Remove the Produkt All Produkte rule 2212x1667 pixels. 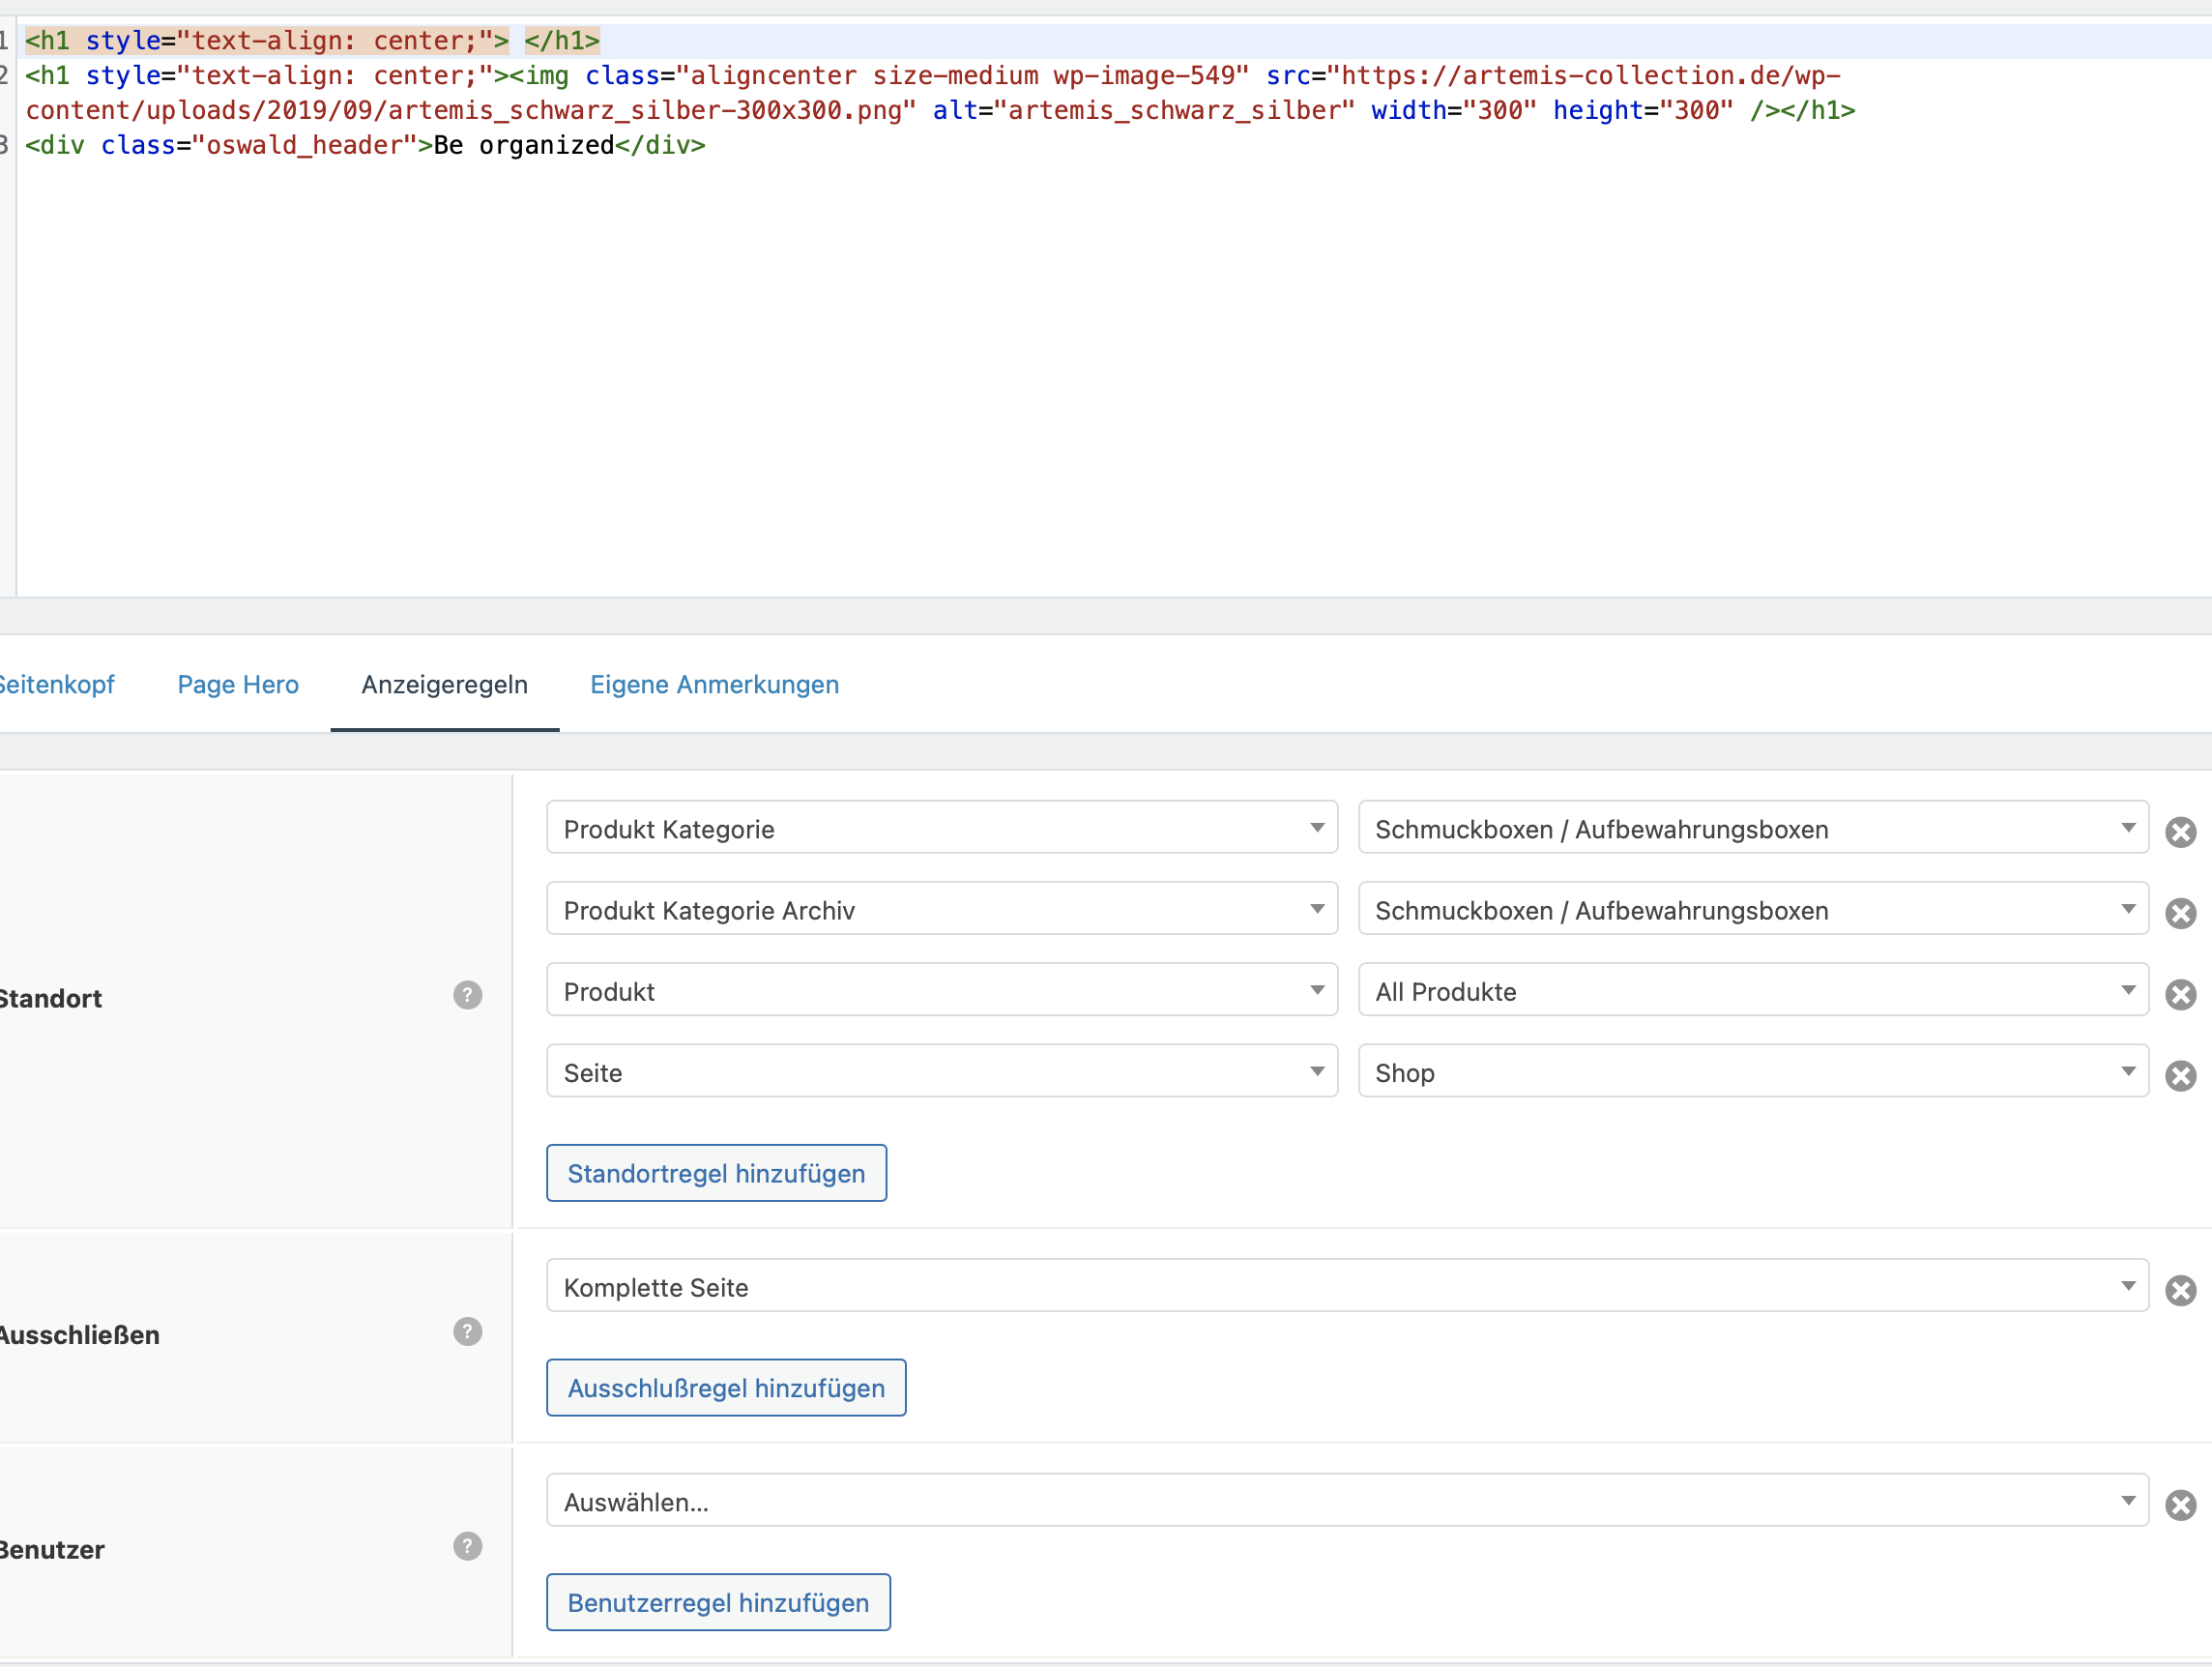[x=2180, y=994]
